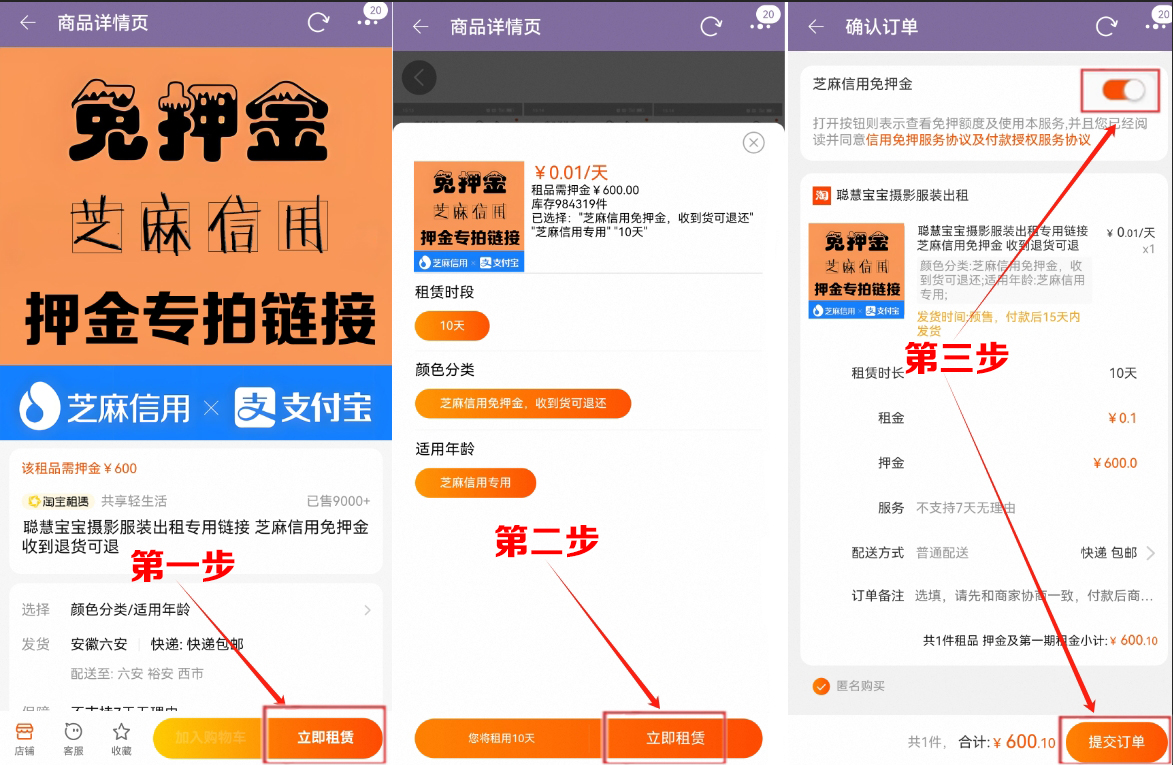
Task: Open 信用免押服务协议及付款授权服务协议 link
Action: pos(978,140)
